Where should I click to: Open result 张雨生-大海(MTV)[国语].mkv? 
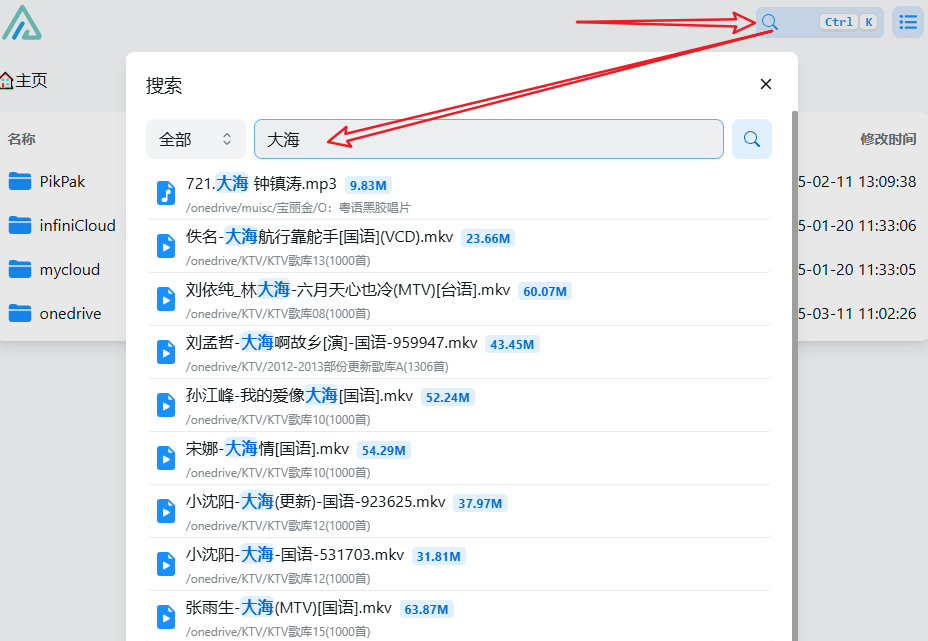[x=289, y=608]
